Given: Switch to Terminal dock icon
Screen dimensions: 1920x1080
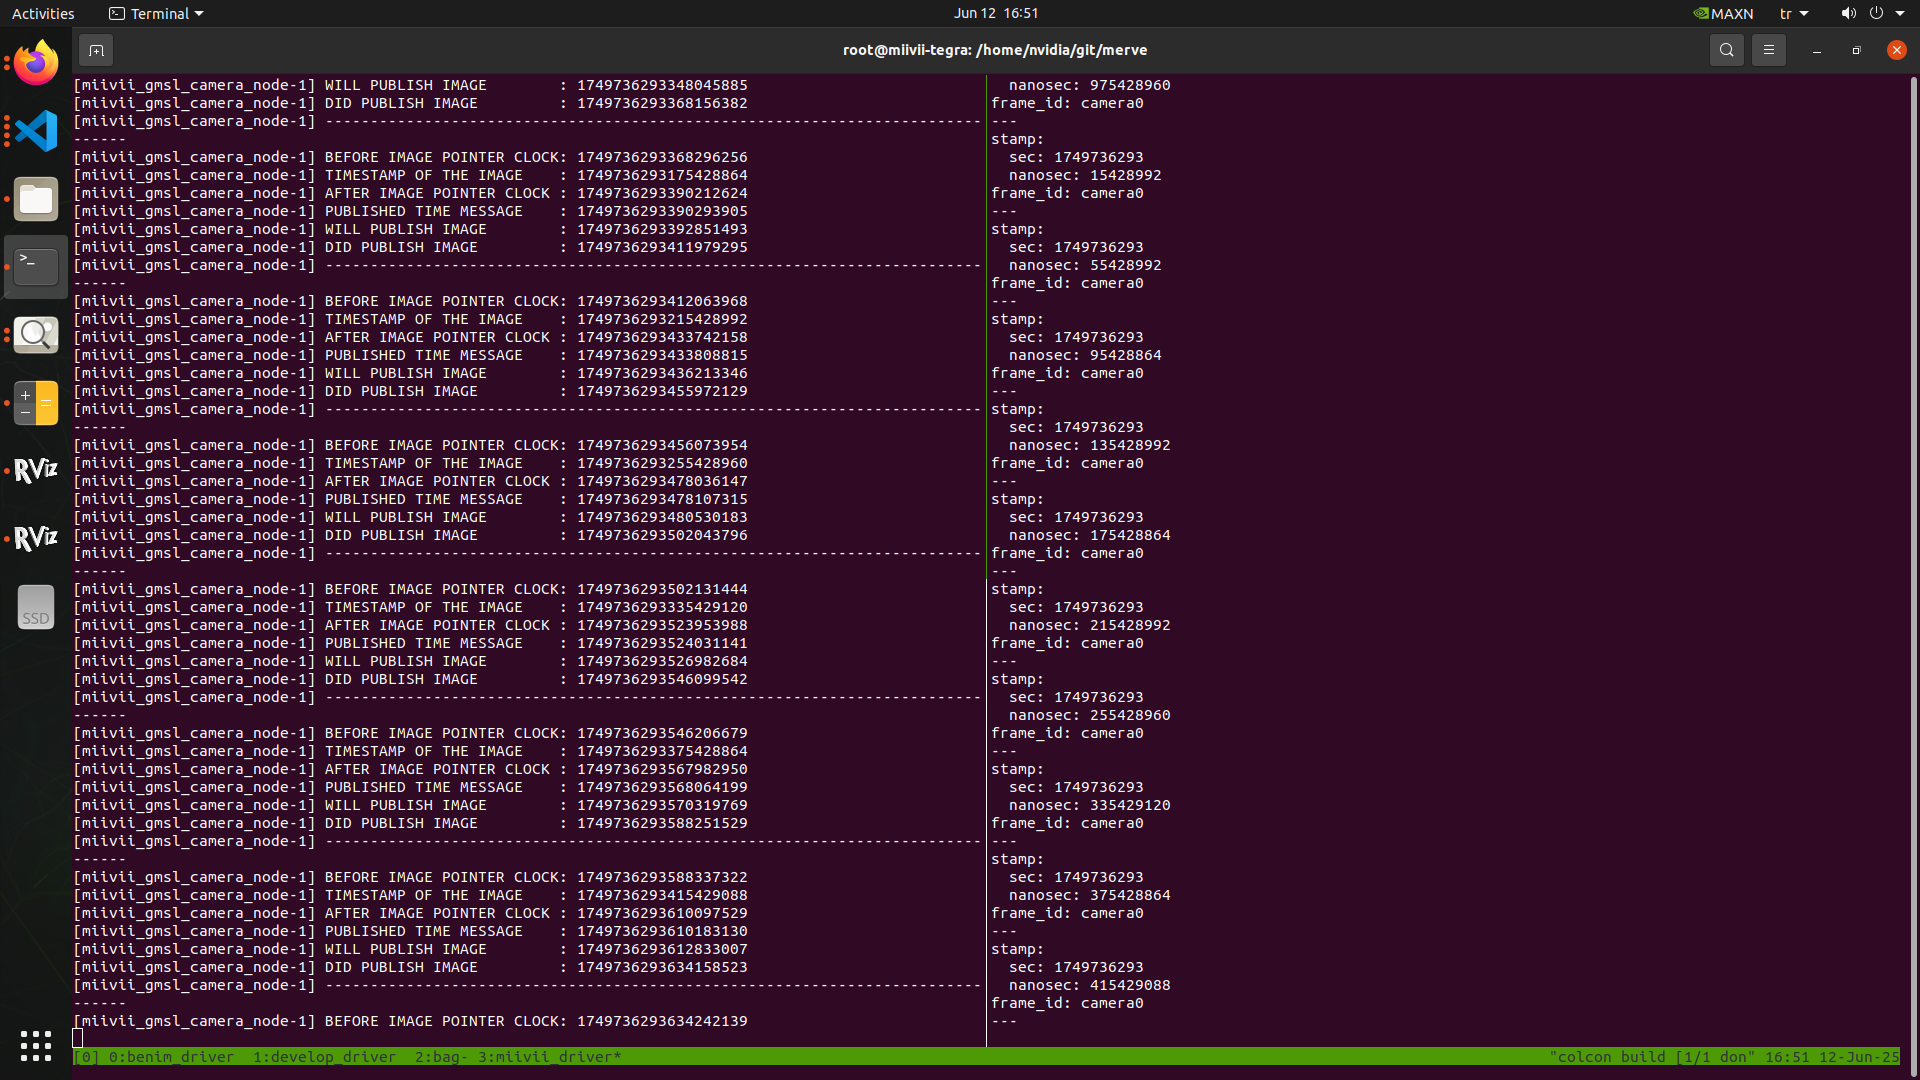Looking at the screenshot, I should tap(36, 267).
